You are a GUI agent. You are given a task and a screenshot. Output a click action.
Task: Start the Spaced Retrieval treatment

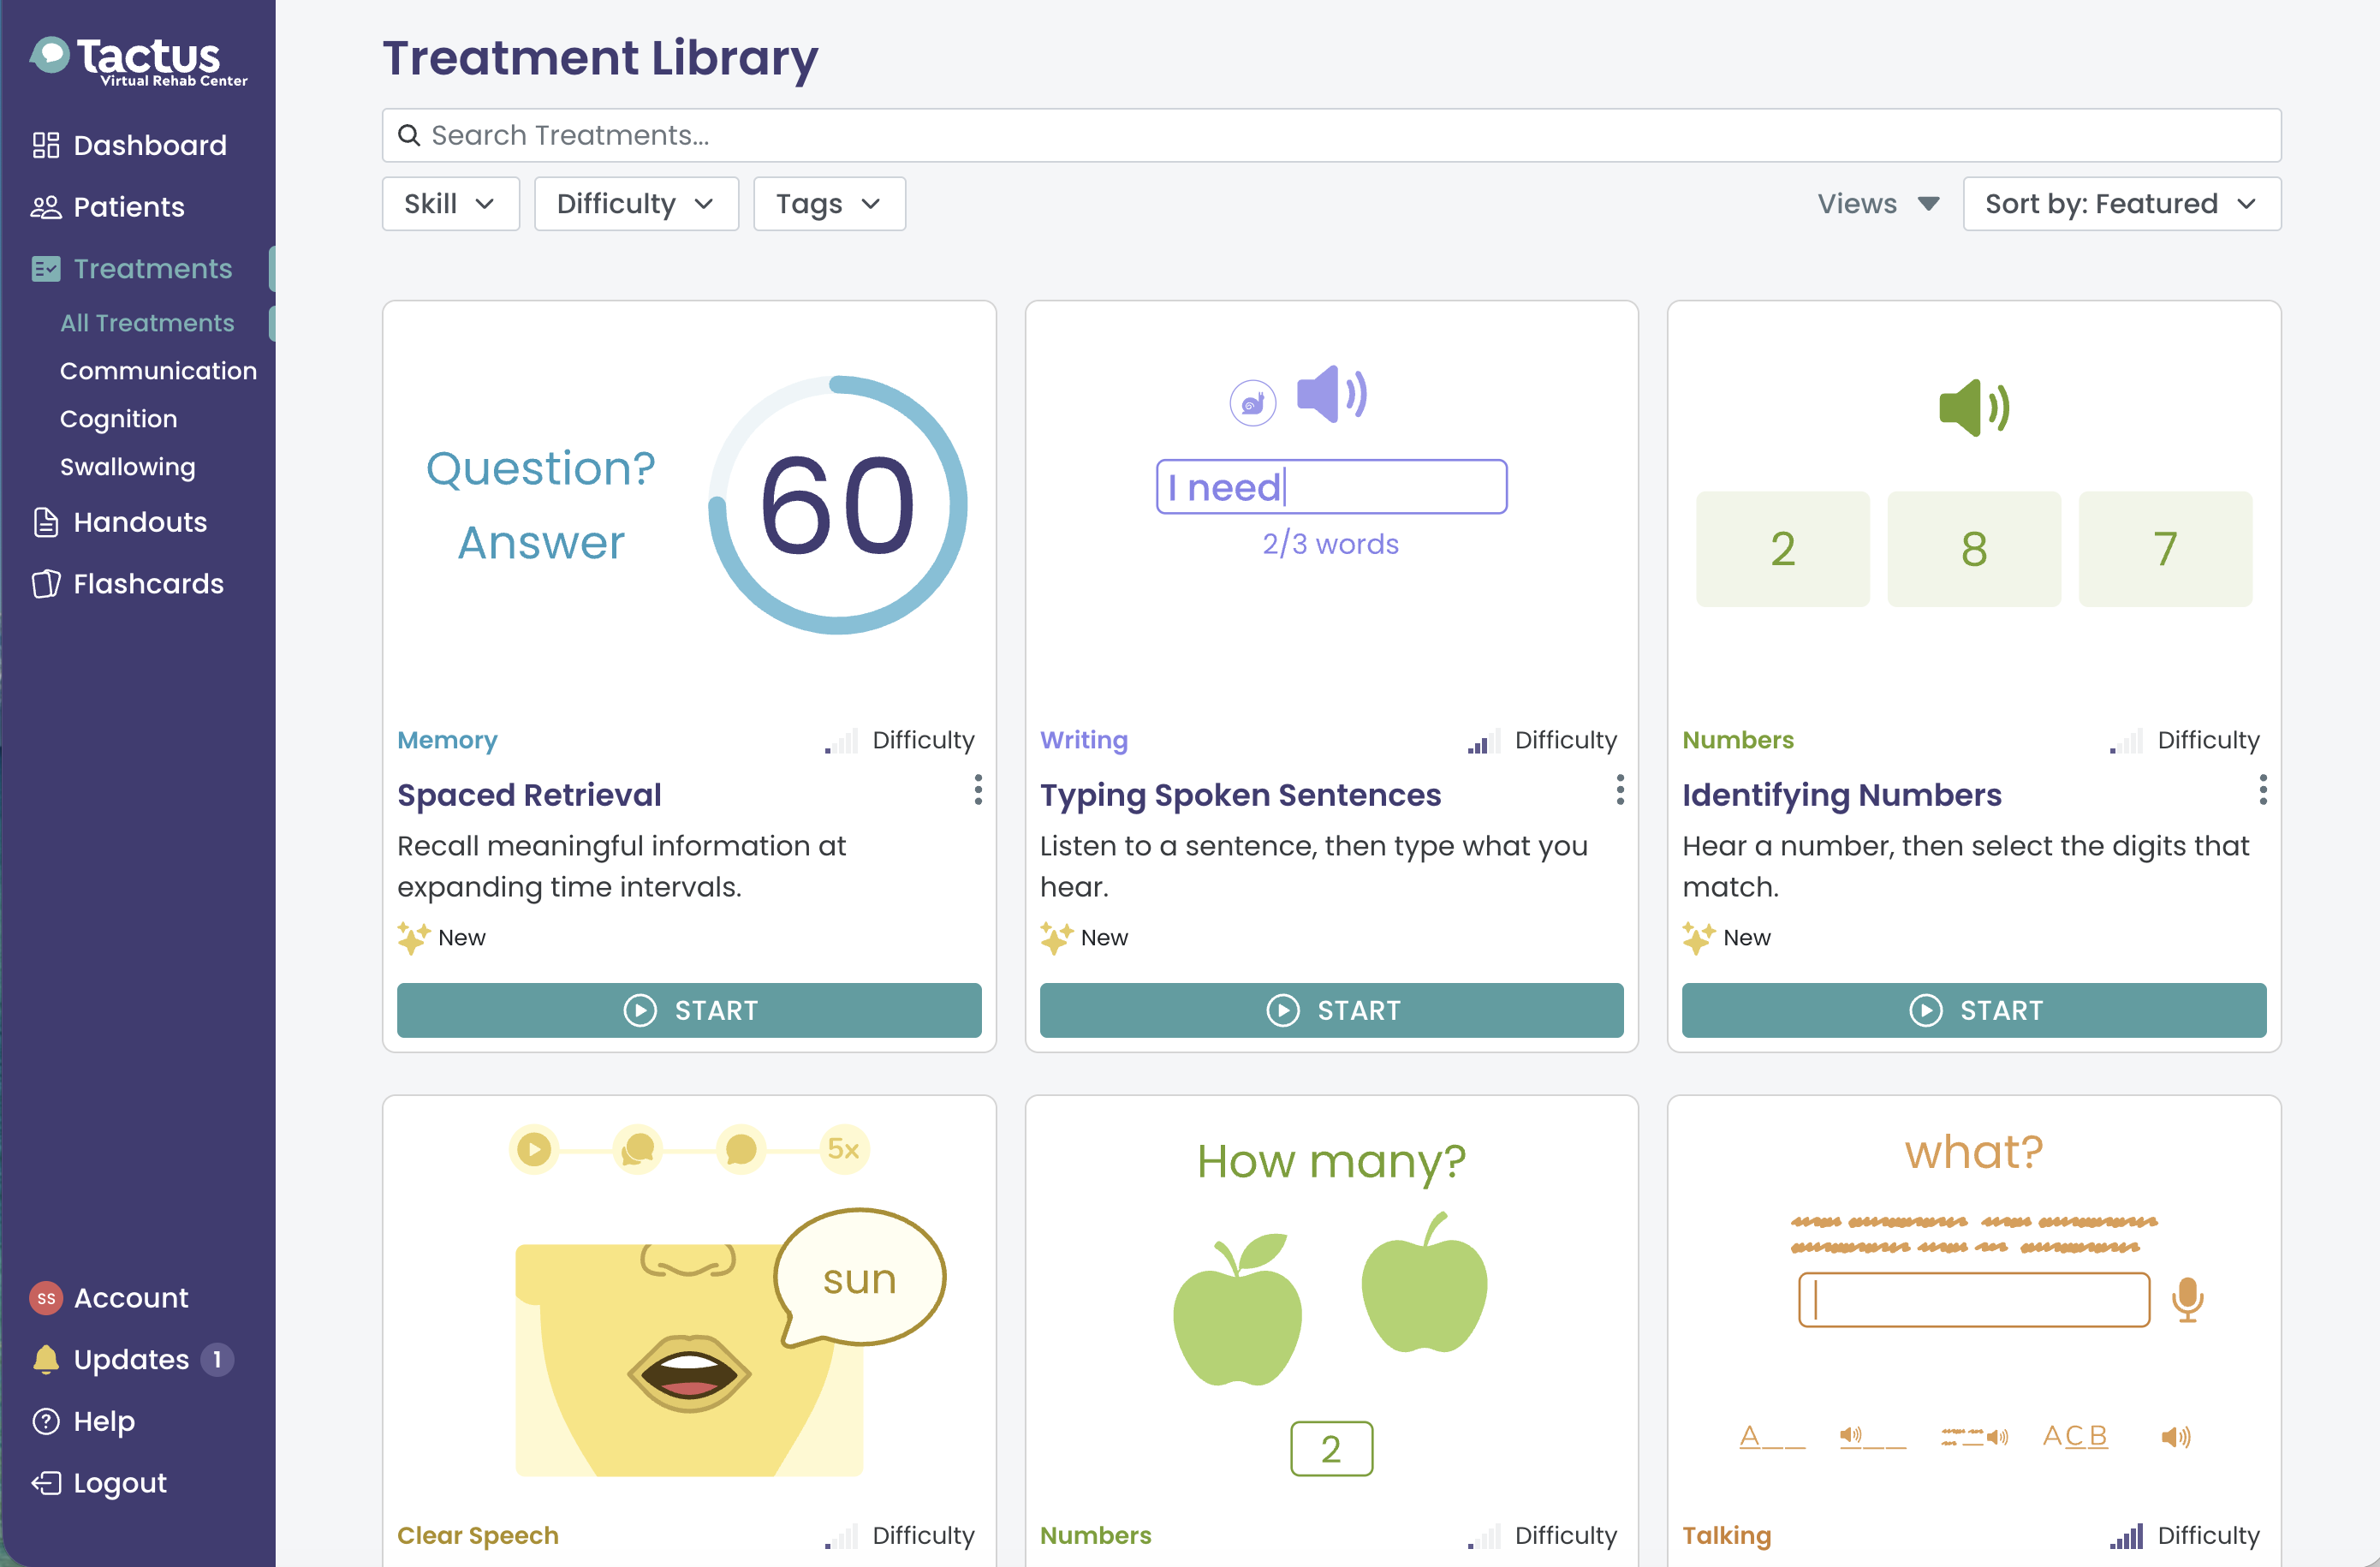pyautogui.click(x=689, y=1010)
